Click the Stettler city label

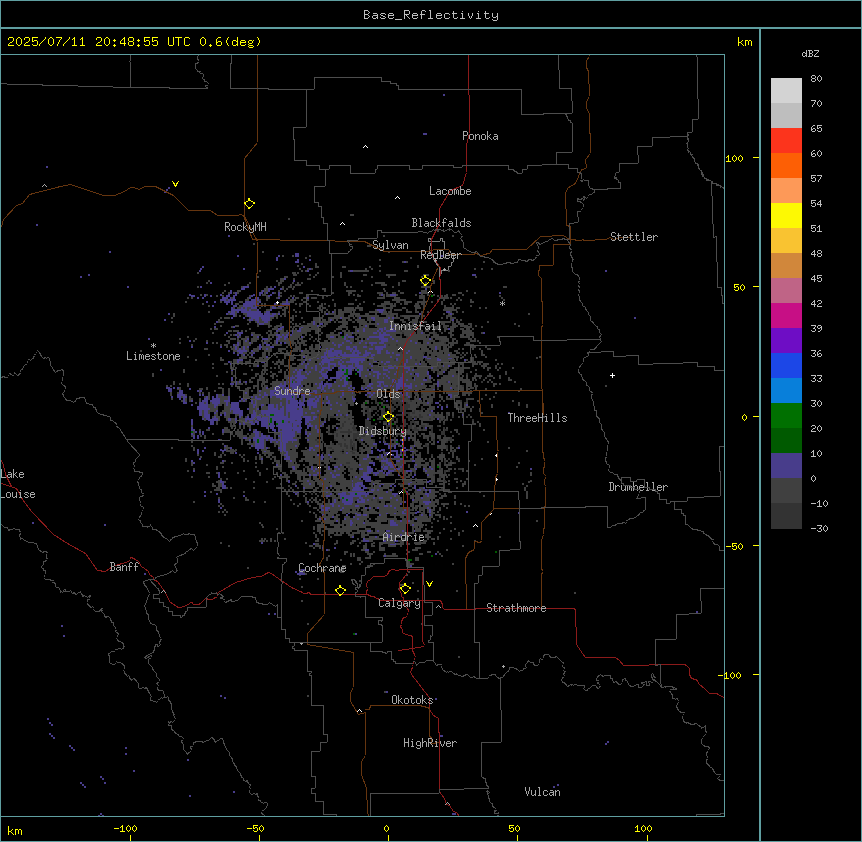(x=634, y=237)
